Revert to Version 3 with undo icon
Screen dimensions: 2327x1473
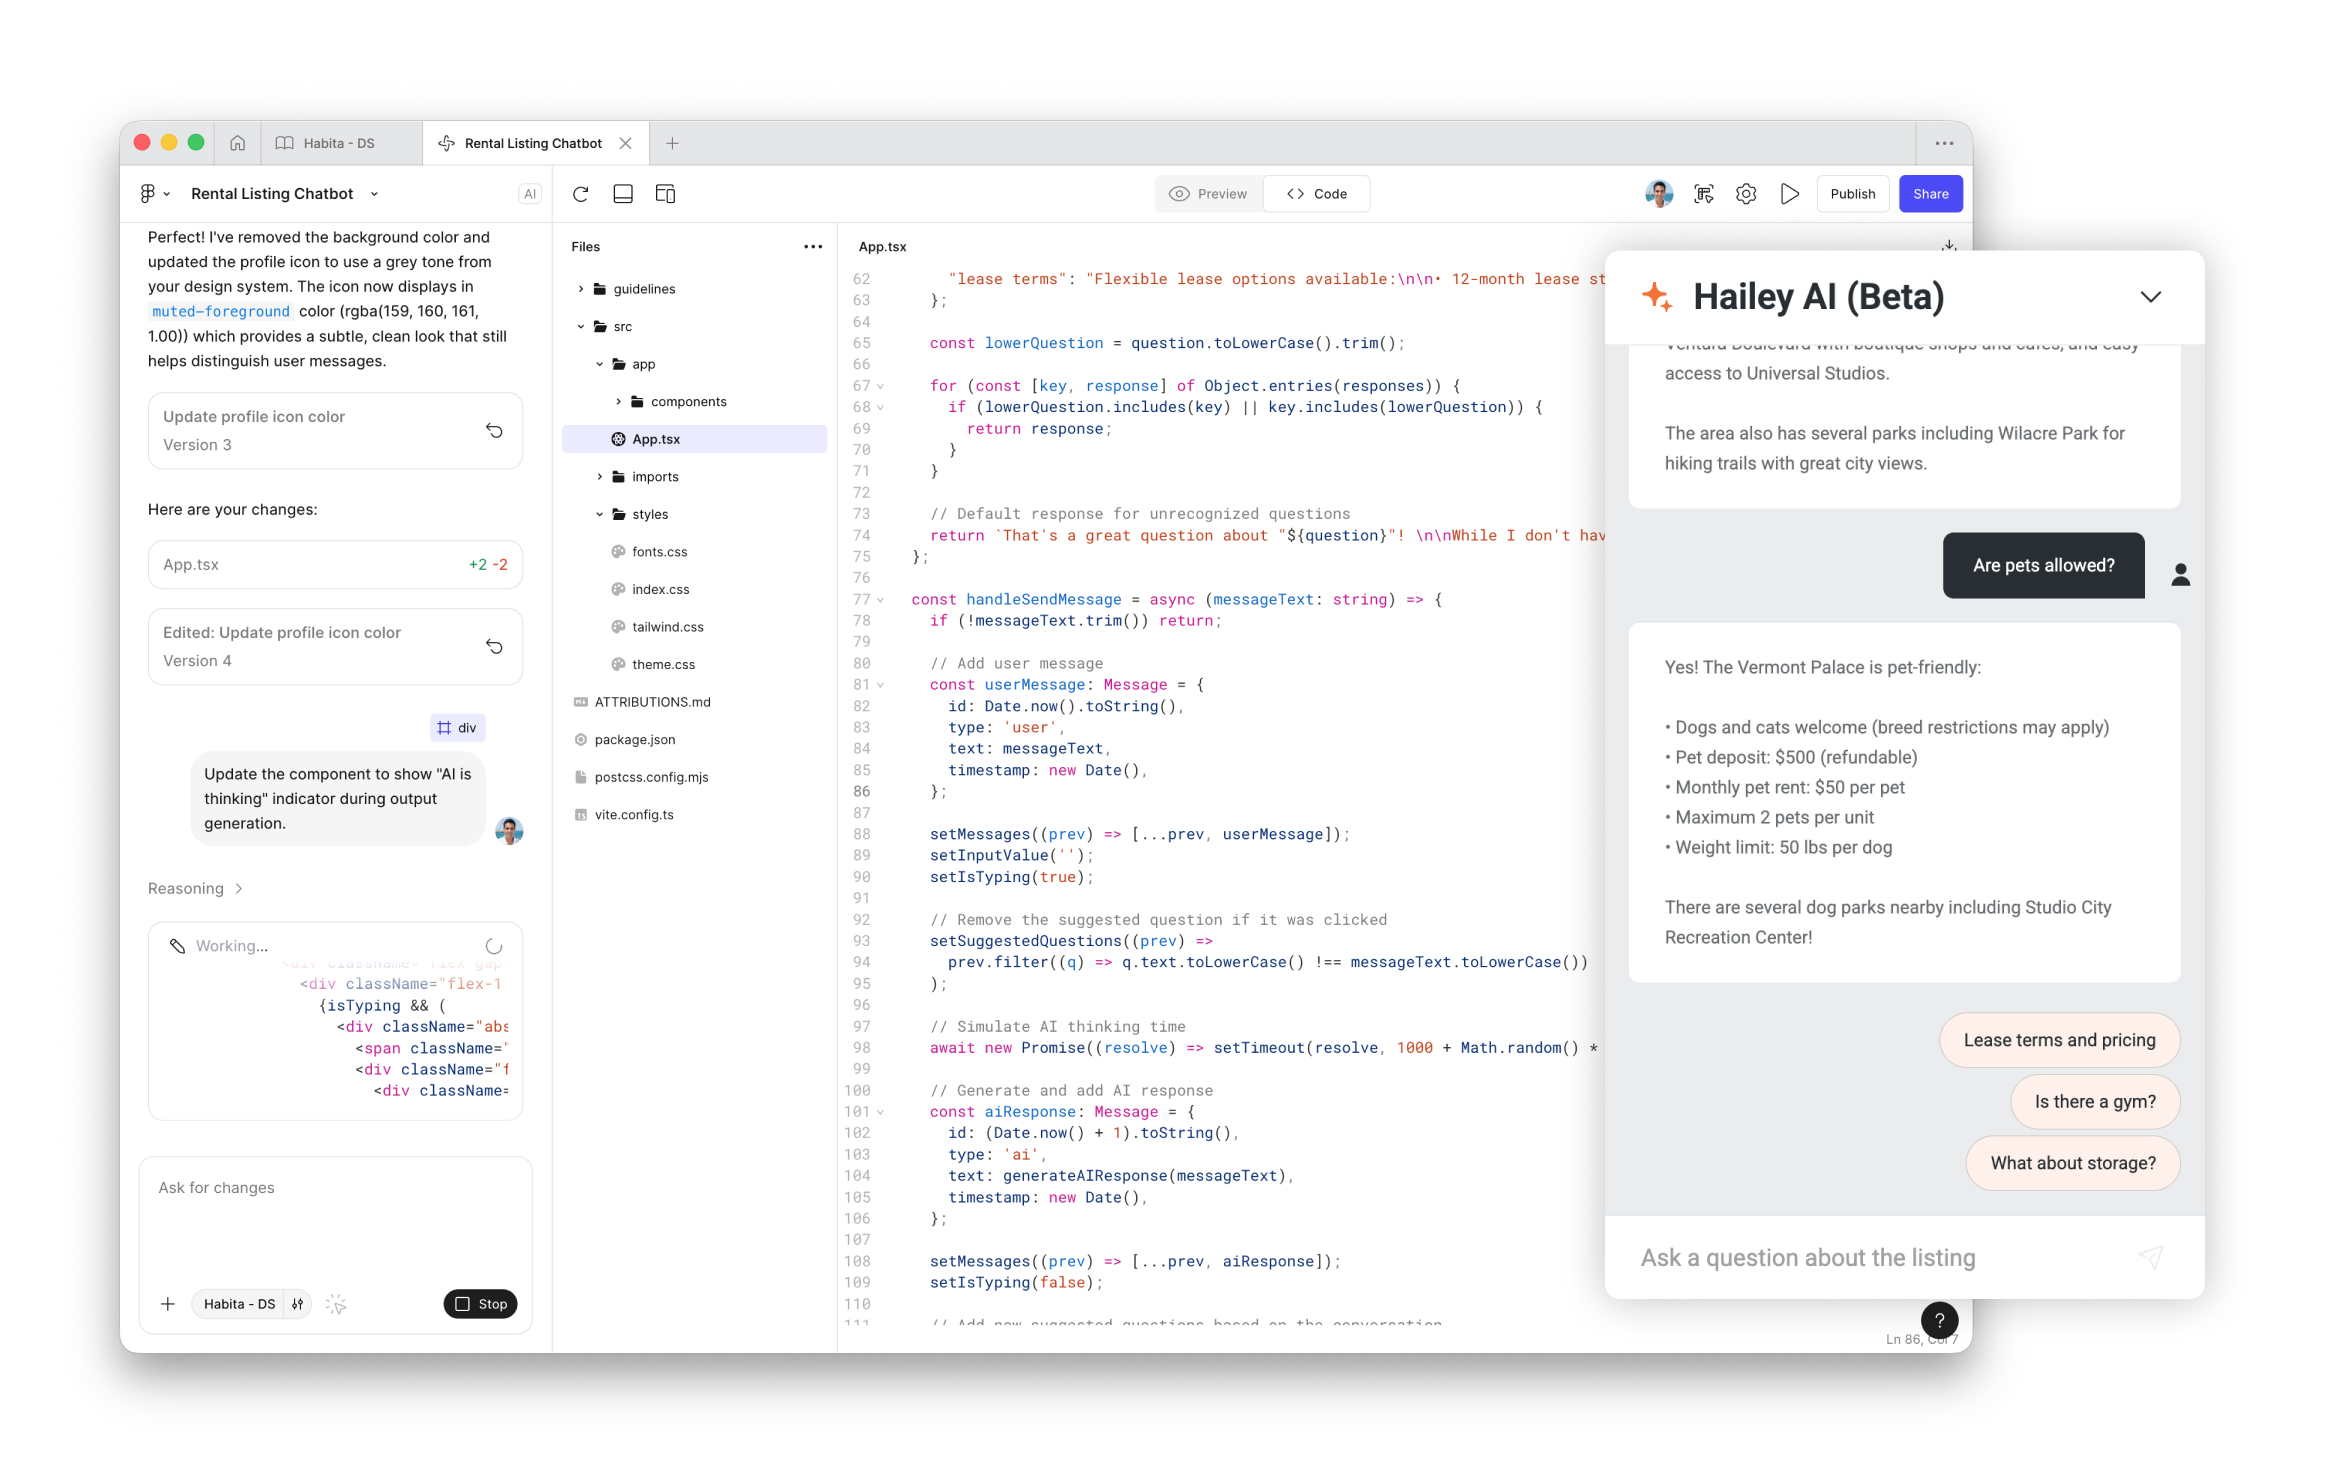pyautogui.click(x=494, y=431)
